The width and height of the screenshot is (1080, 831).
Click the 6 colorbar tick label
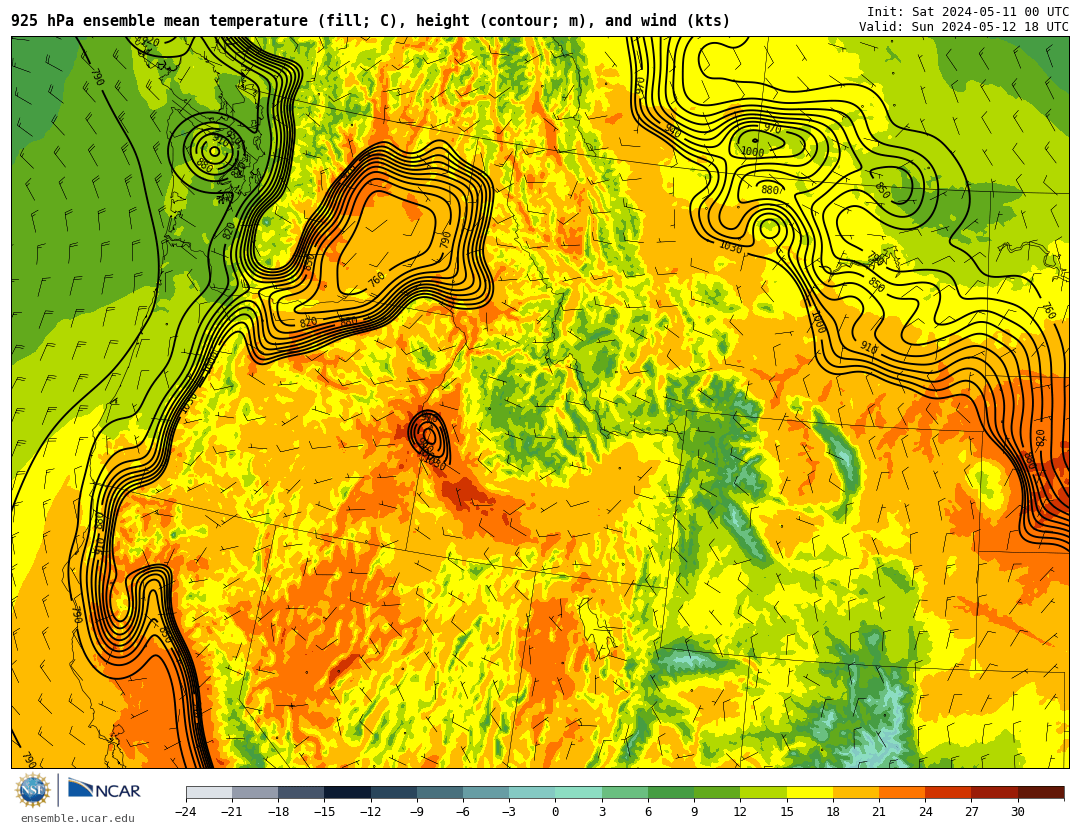click(x=648, y=812)
